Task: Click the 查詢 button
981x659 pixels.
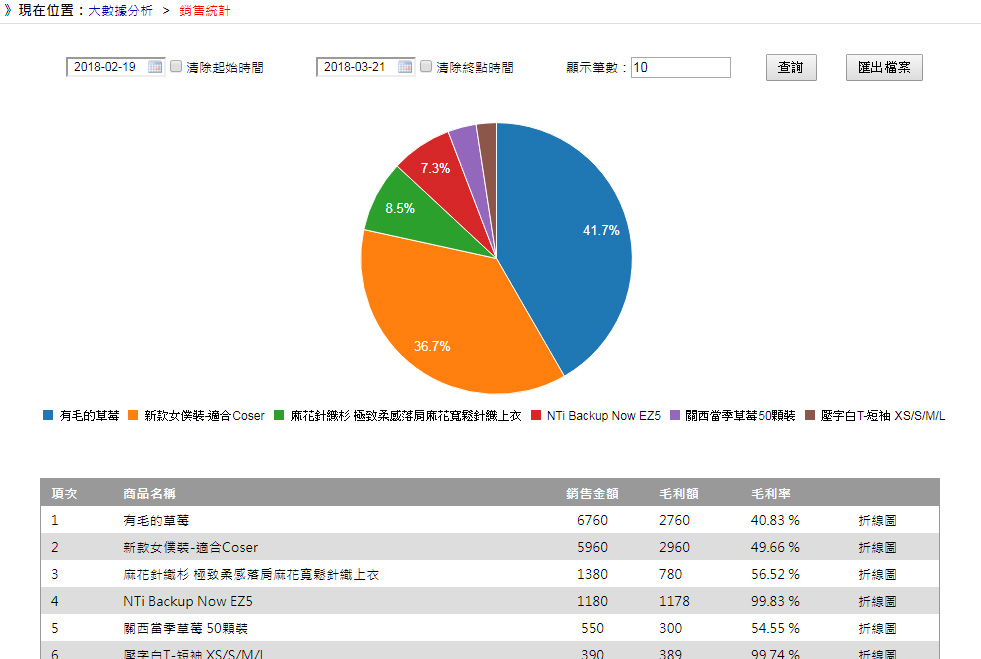Action: [791, 68]
